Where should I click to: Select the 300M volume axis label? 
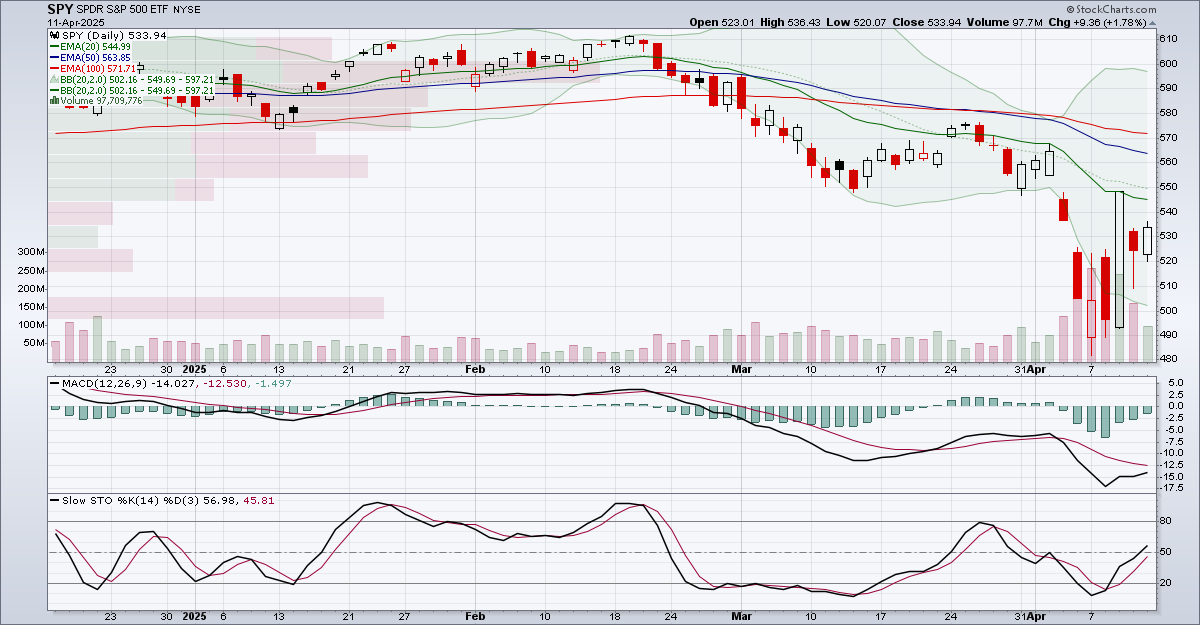[x=32, y=252]
